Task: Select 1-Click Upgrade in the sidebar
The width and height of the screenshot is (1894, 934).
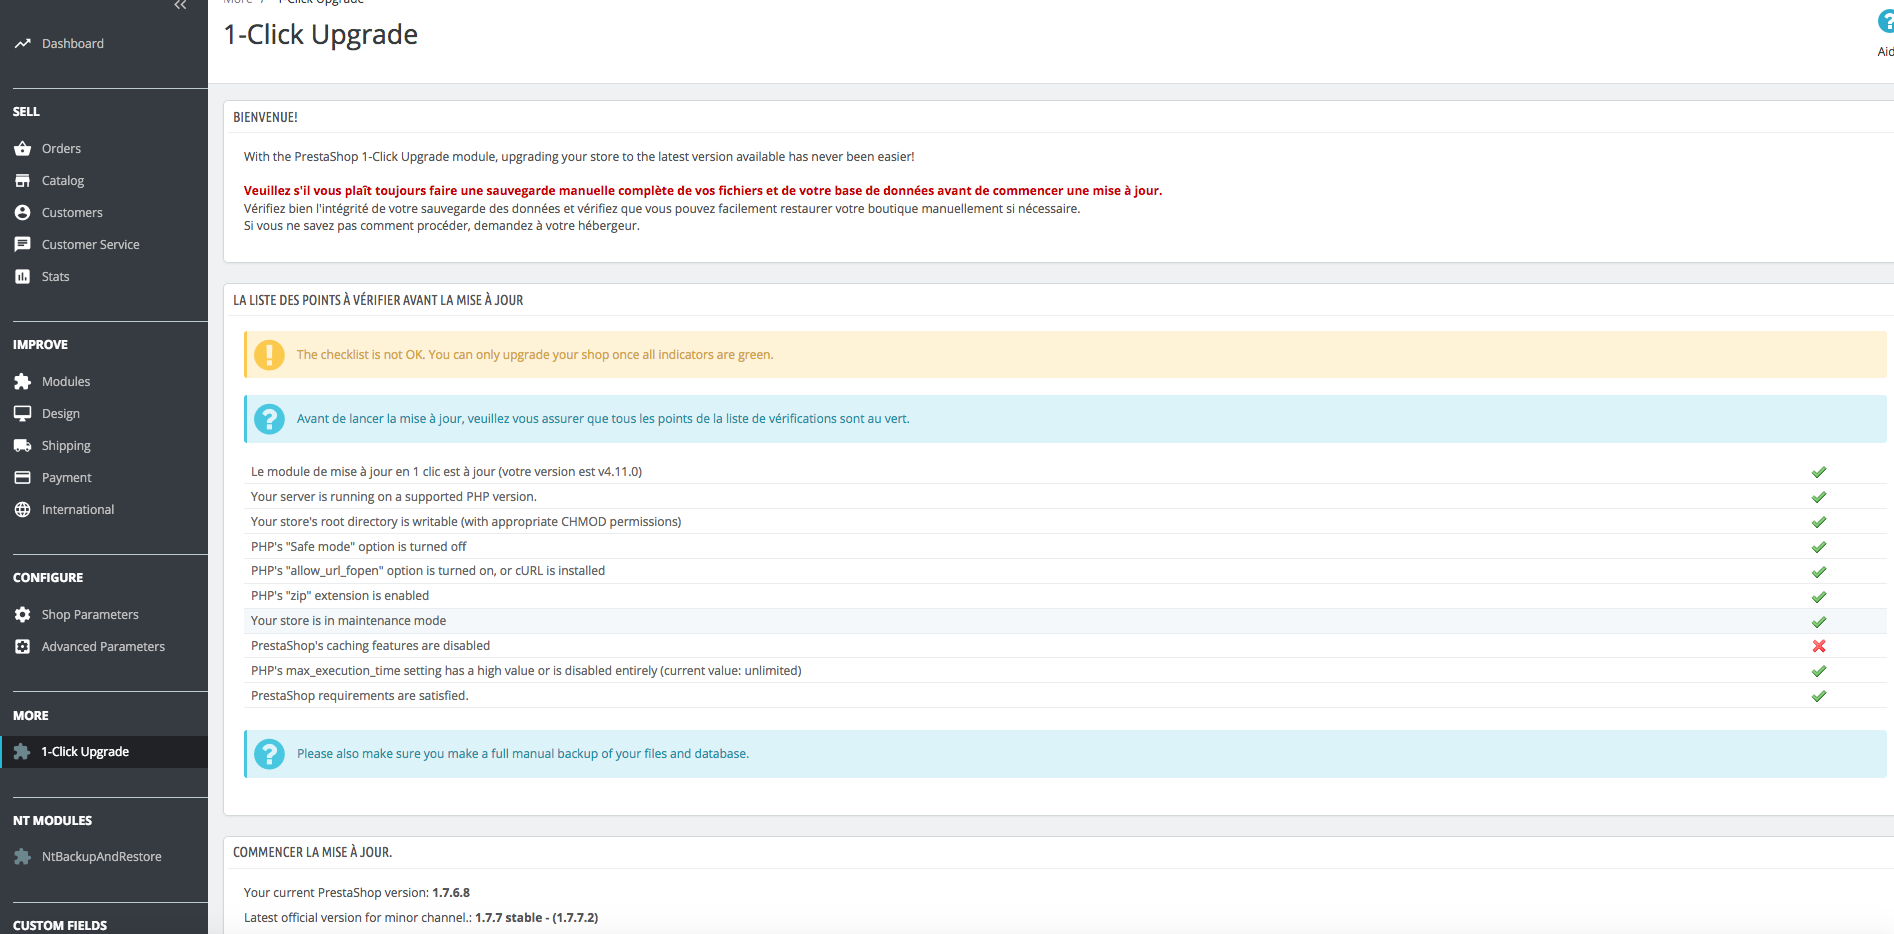Action: point(85,752)
